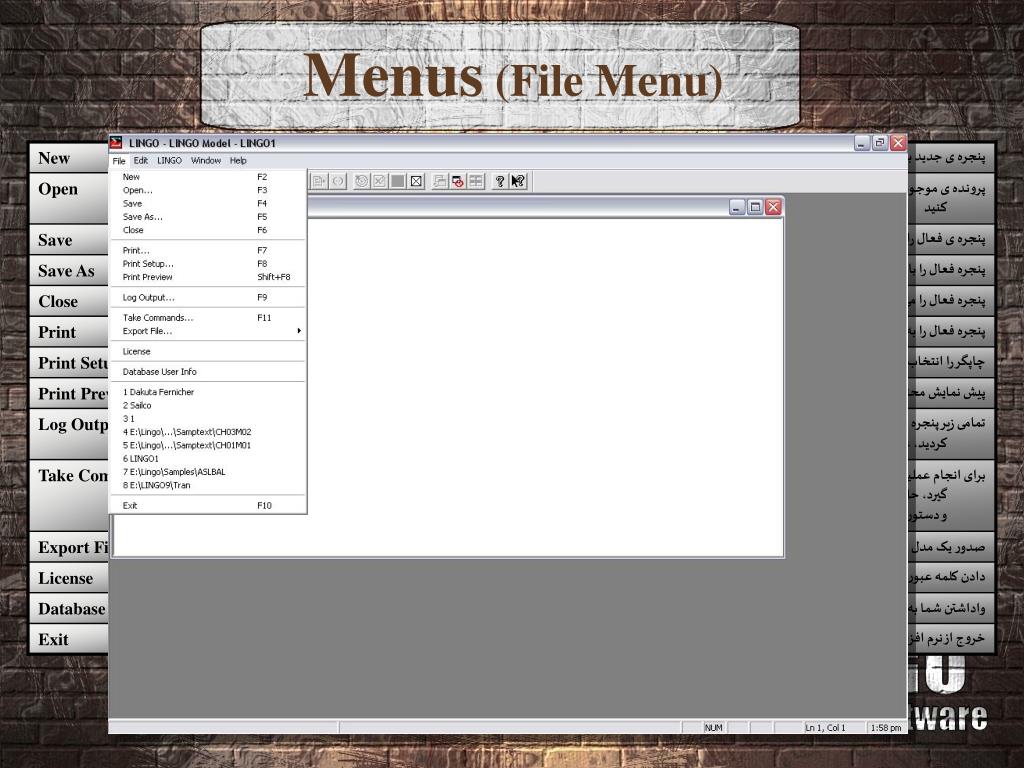This screenshot has width=1024, height=768.
Task: Click the 'Print' label in slide sidebar
Action: tap(57, 332)
